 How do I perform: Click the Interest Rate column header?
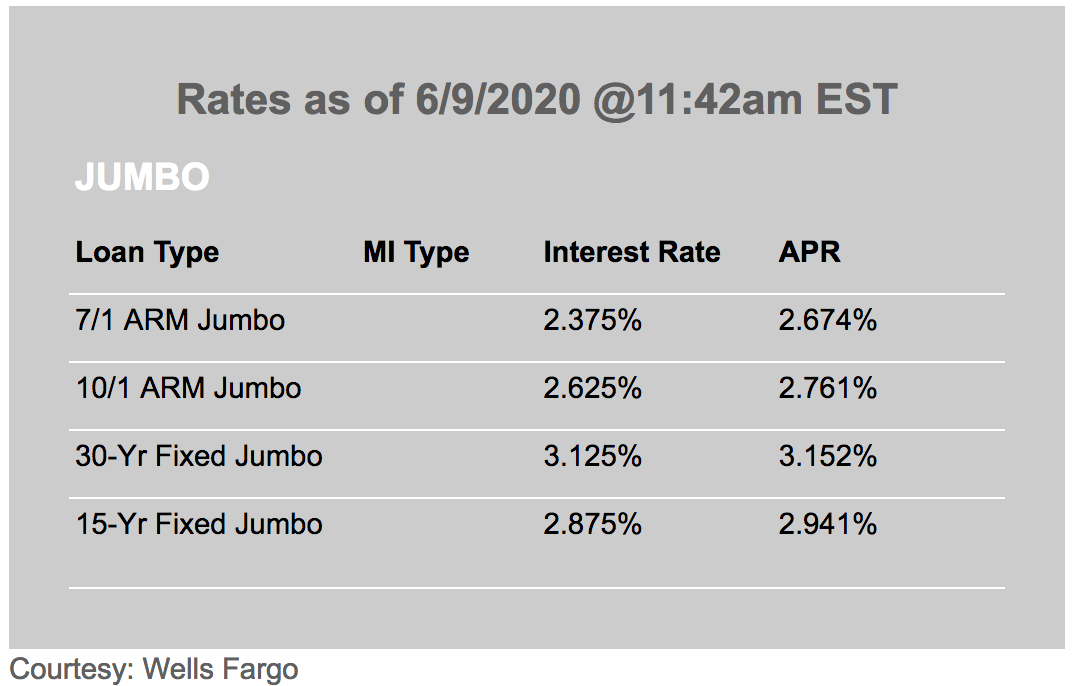[631, 252]
